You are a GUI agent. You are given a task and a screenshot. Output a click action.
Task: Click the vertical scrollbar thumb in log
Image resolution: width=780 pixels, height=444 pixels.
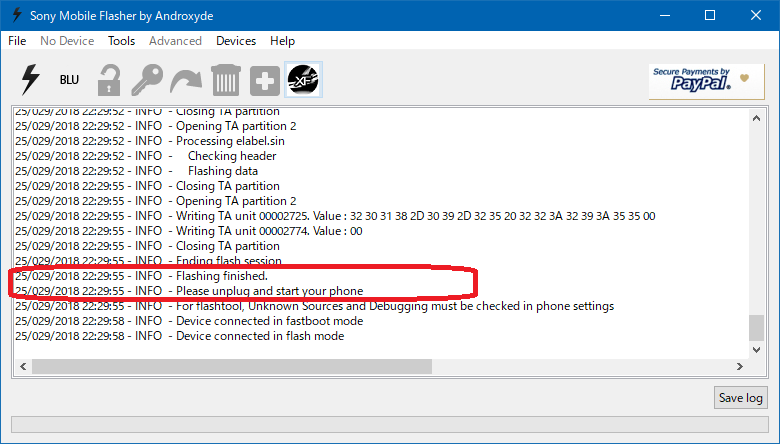757,328
